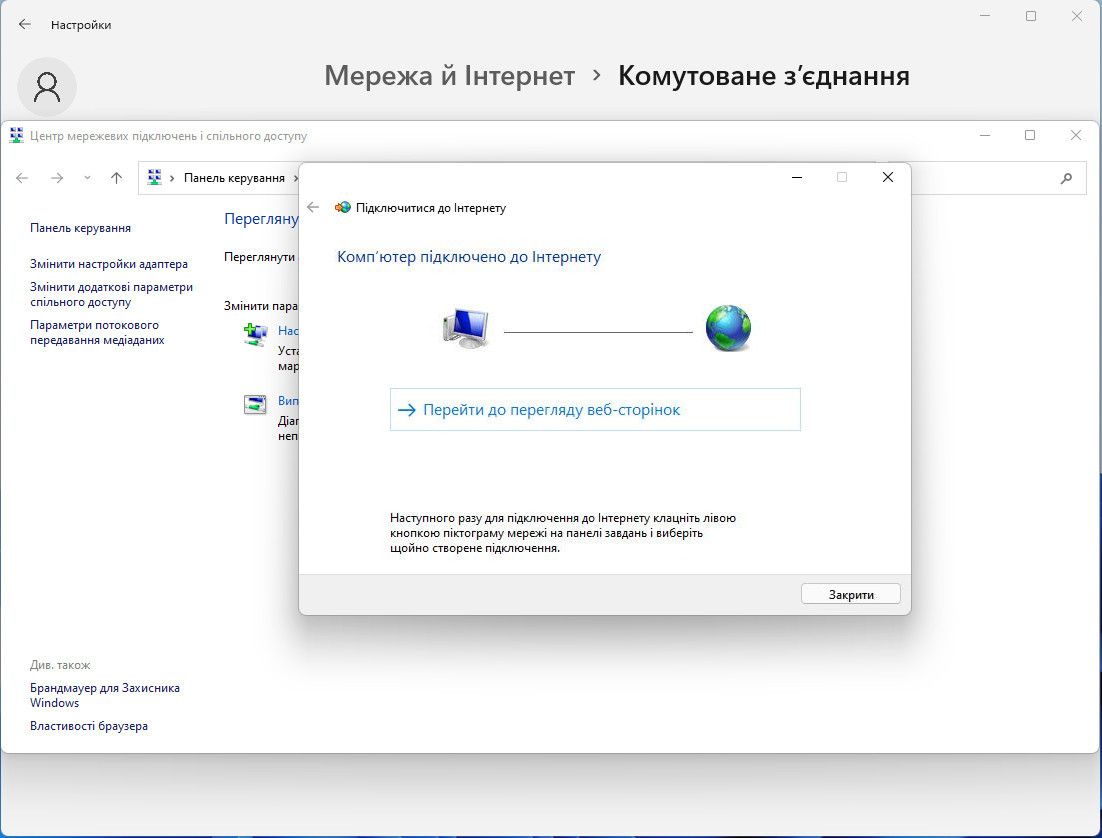The height and width of the screenshot is (838, 1102).
Task: Open recent locations dropdown chevron
Action: (87, 178)
